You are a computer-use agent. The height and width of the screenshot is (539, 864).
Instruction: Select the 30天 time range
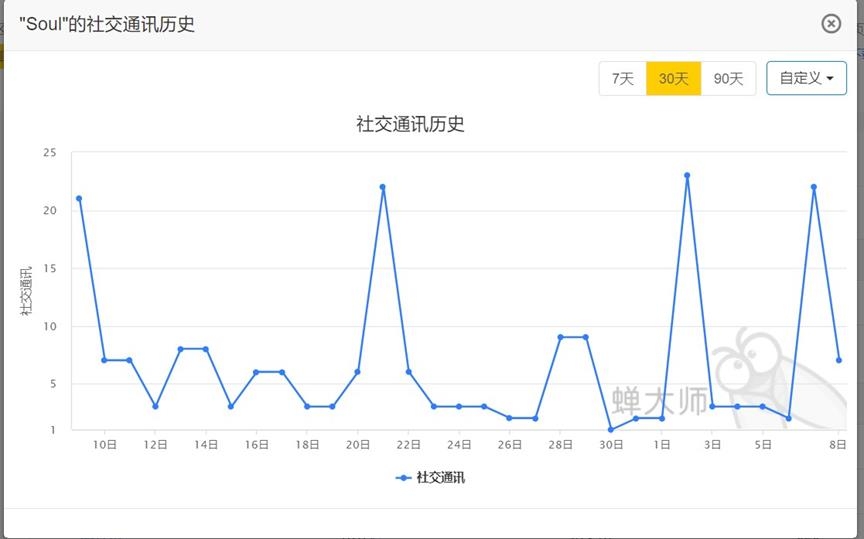[673, 78]
